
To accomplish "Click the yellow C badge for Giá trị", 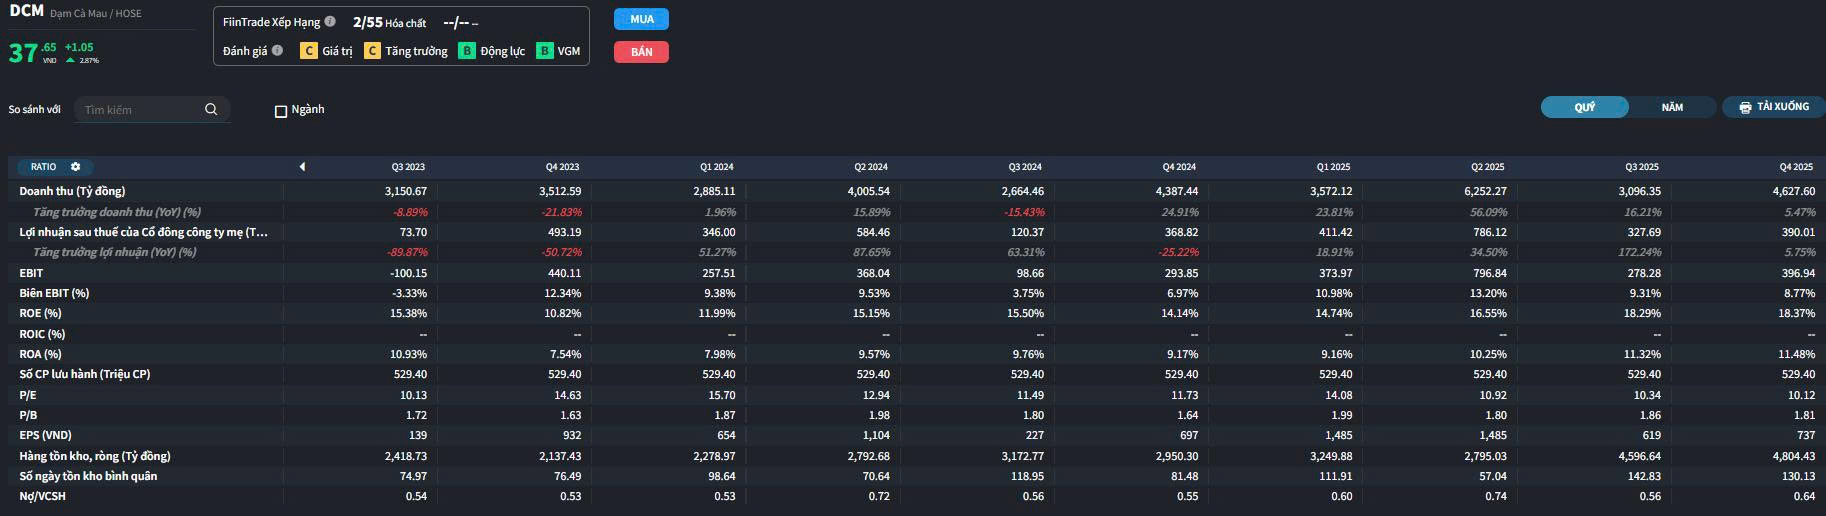I will (309, 51).
